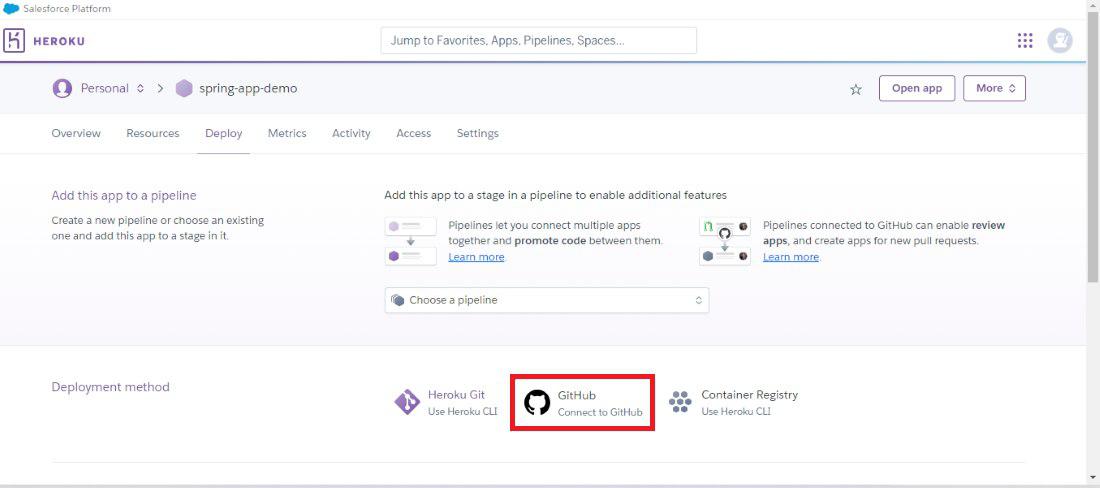Click the HEROKU wordmark text
This screenshot has height=488, width=1100.
pyautogui.click(x=59, y=41)
